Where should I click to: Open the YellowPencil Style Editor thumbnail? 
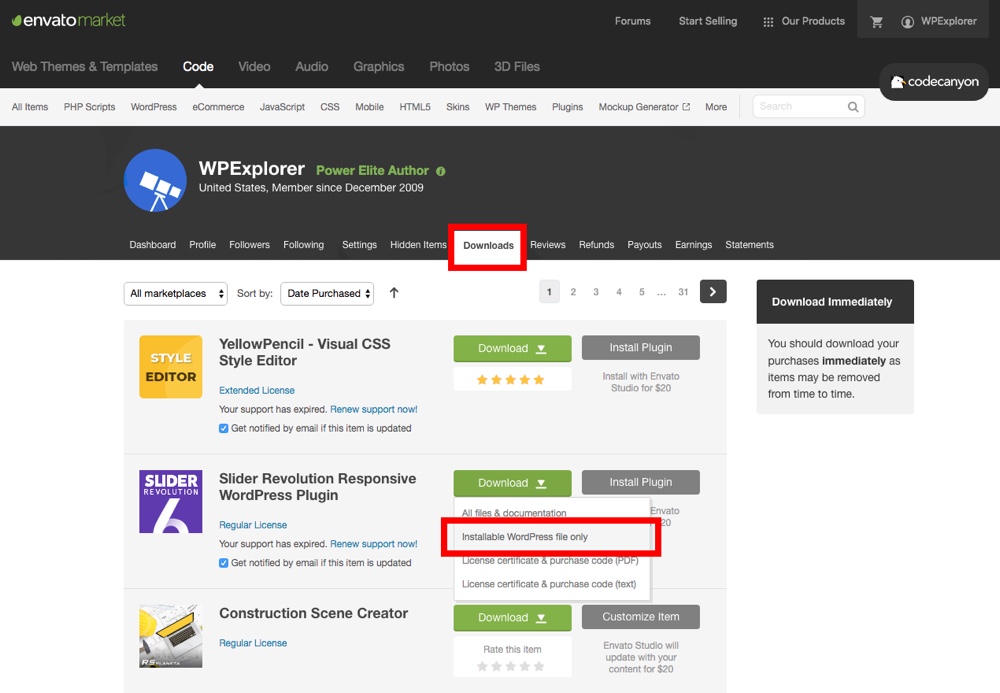point(171,367)
